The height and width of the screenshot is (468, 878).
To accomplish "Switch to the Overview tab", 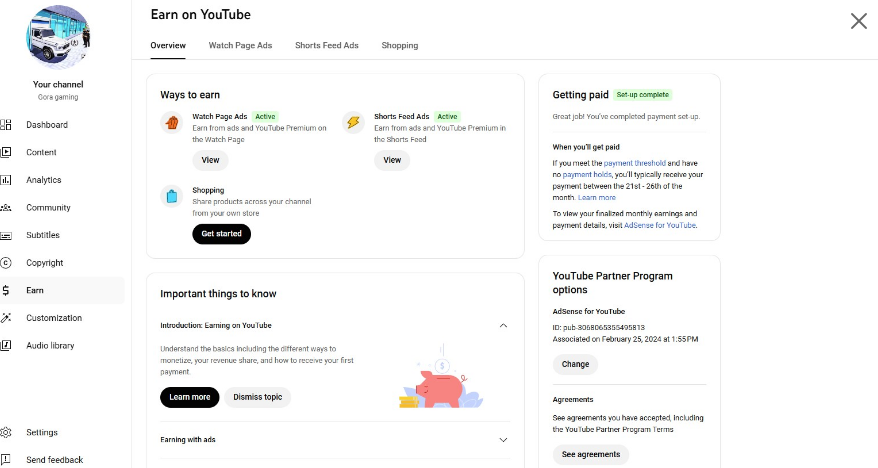I will [168, 45].
